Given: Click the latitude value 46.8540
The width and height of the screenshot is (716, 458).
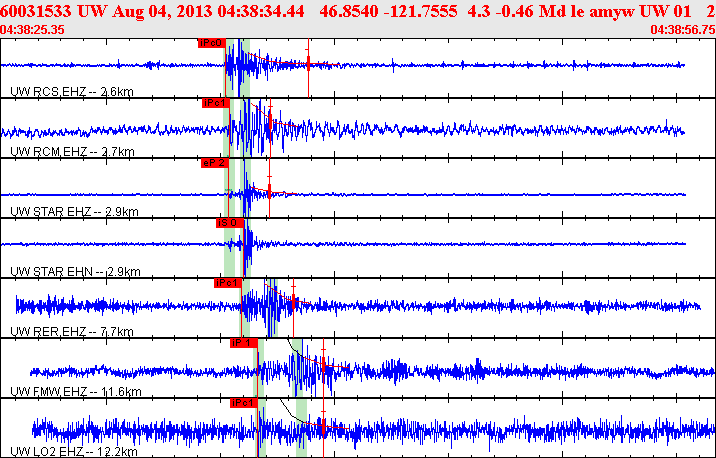Looking at the screenshot, I should coord(349,11).
